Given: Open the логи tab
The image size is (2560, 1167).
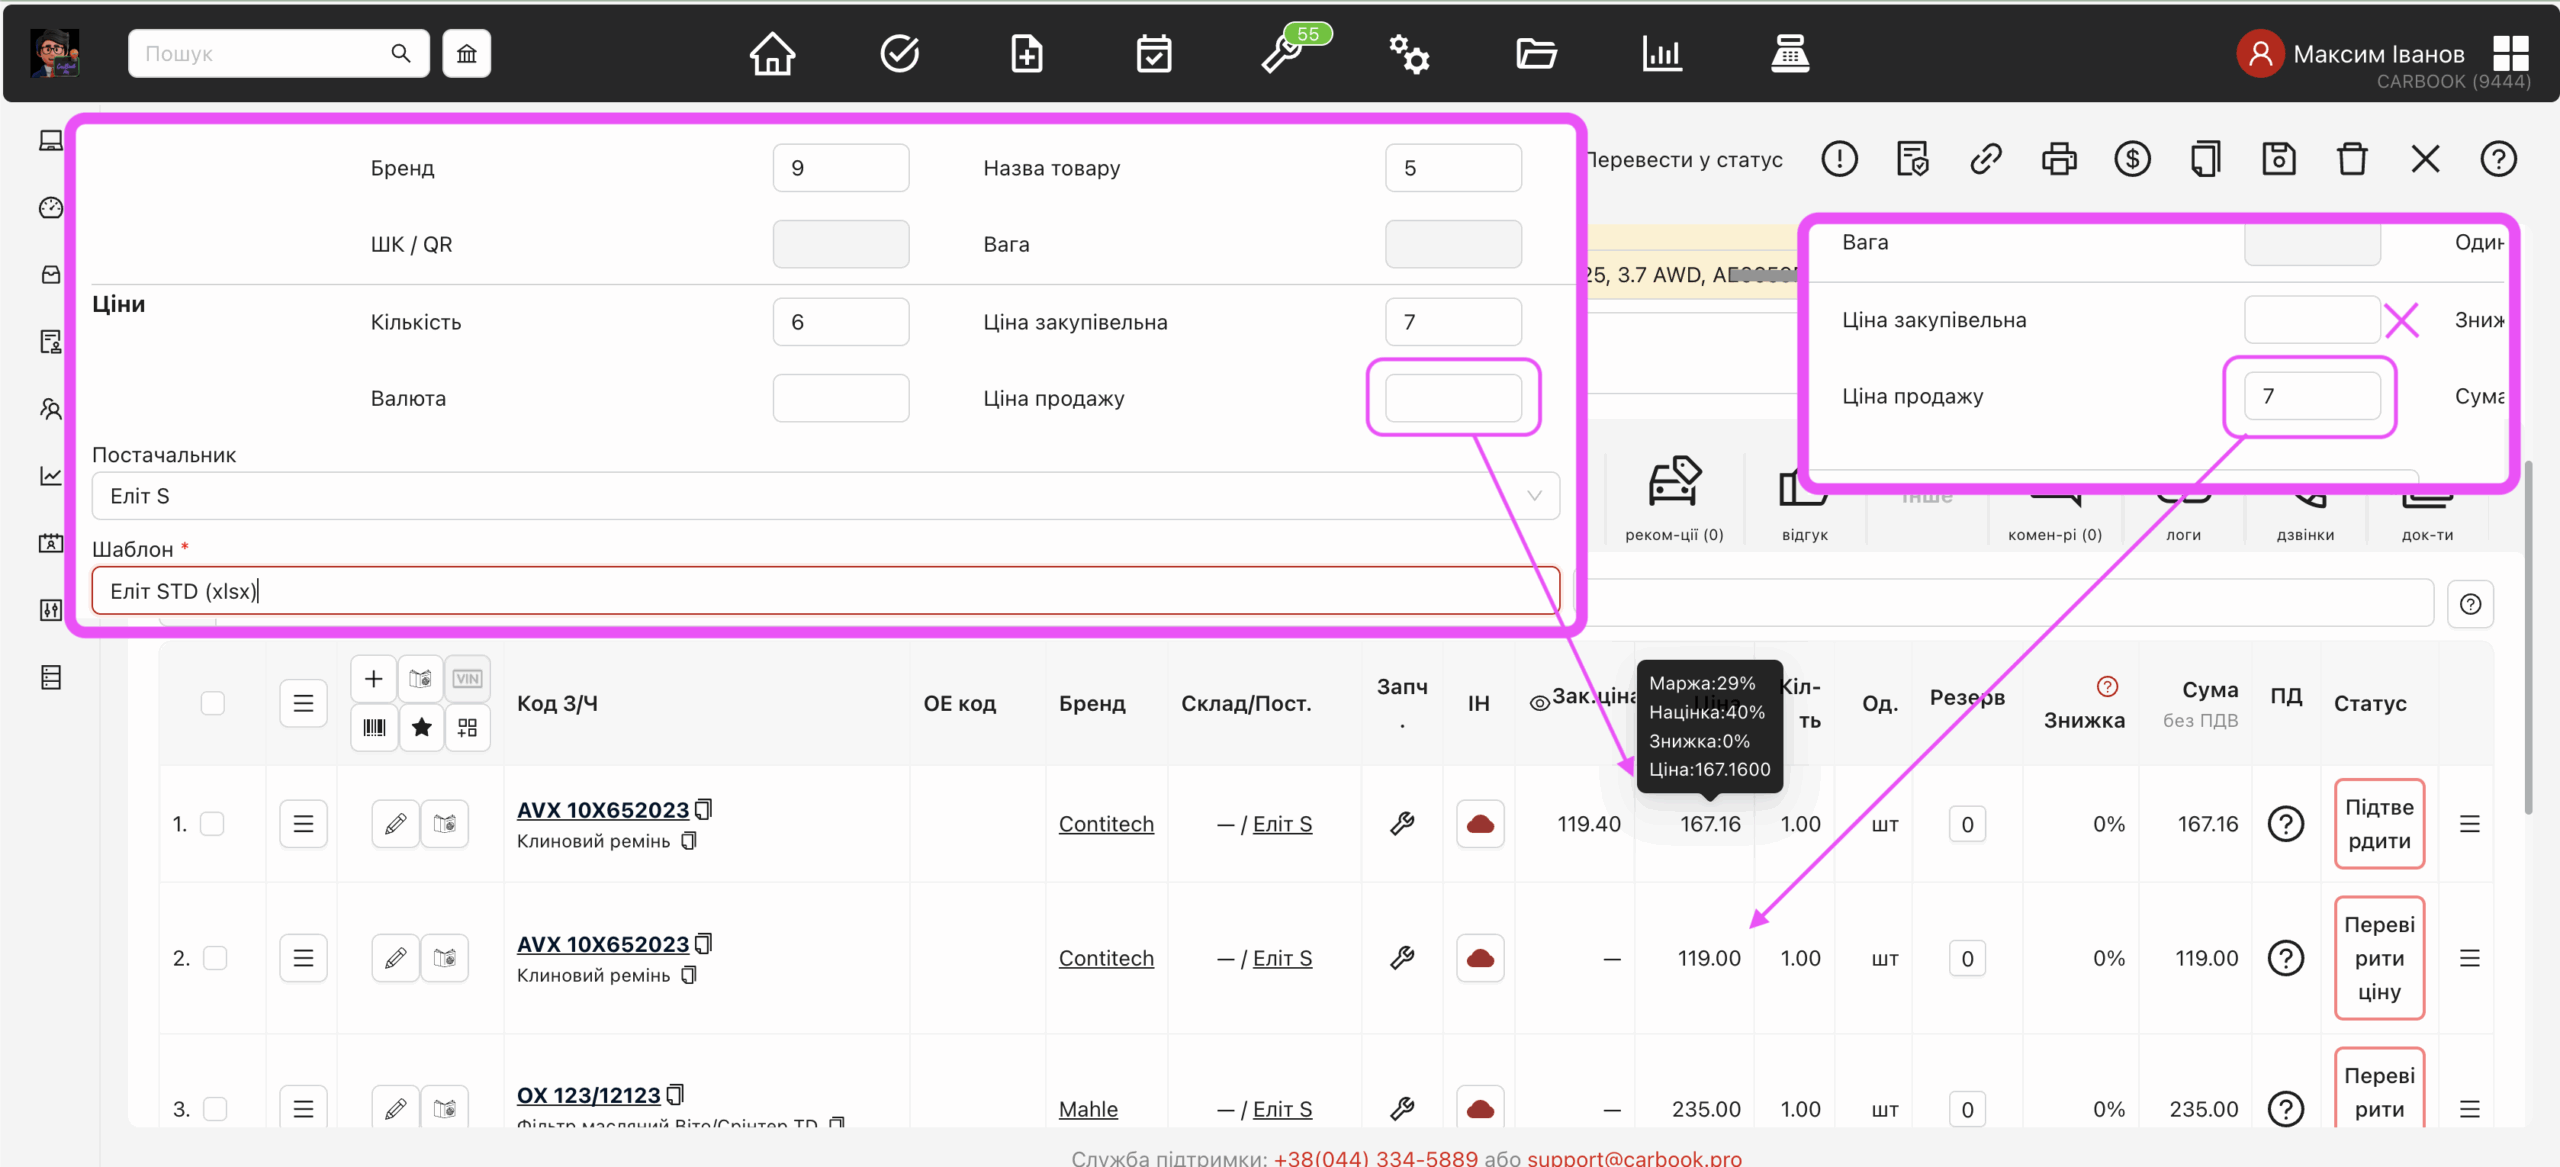Looking at the screenshot, I should click(2184, 534).
